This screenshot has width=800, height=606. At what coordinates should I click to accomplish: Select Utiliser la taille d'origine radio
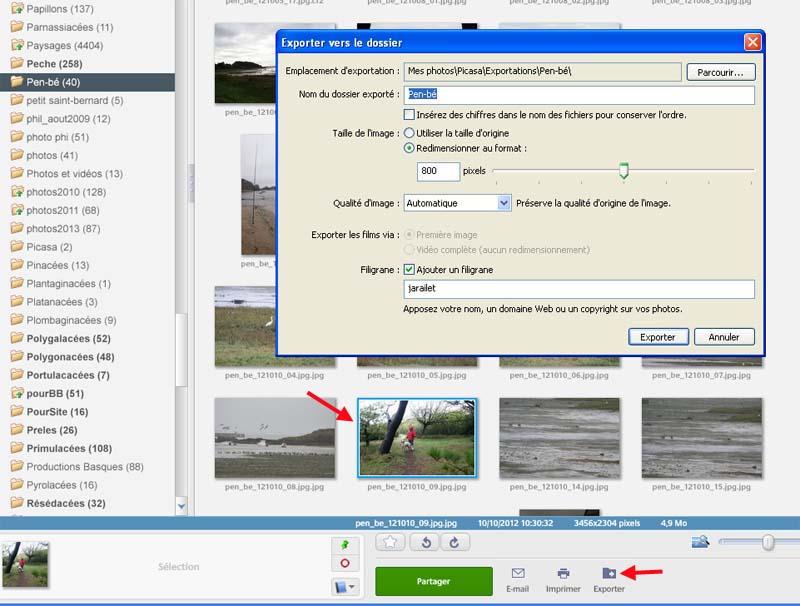coord(409,133)
